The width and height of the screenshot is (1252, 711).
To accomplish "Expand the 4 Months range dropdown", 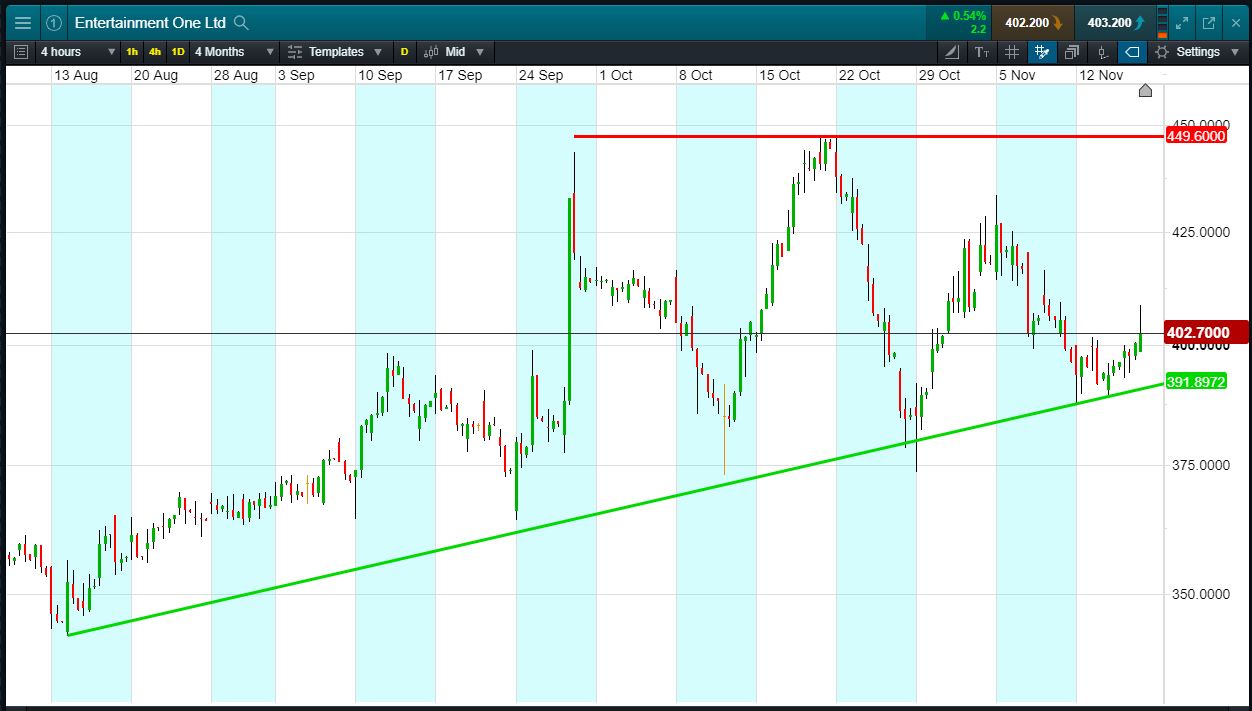I will coord(234,52).
